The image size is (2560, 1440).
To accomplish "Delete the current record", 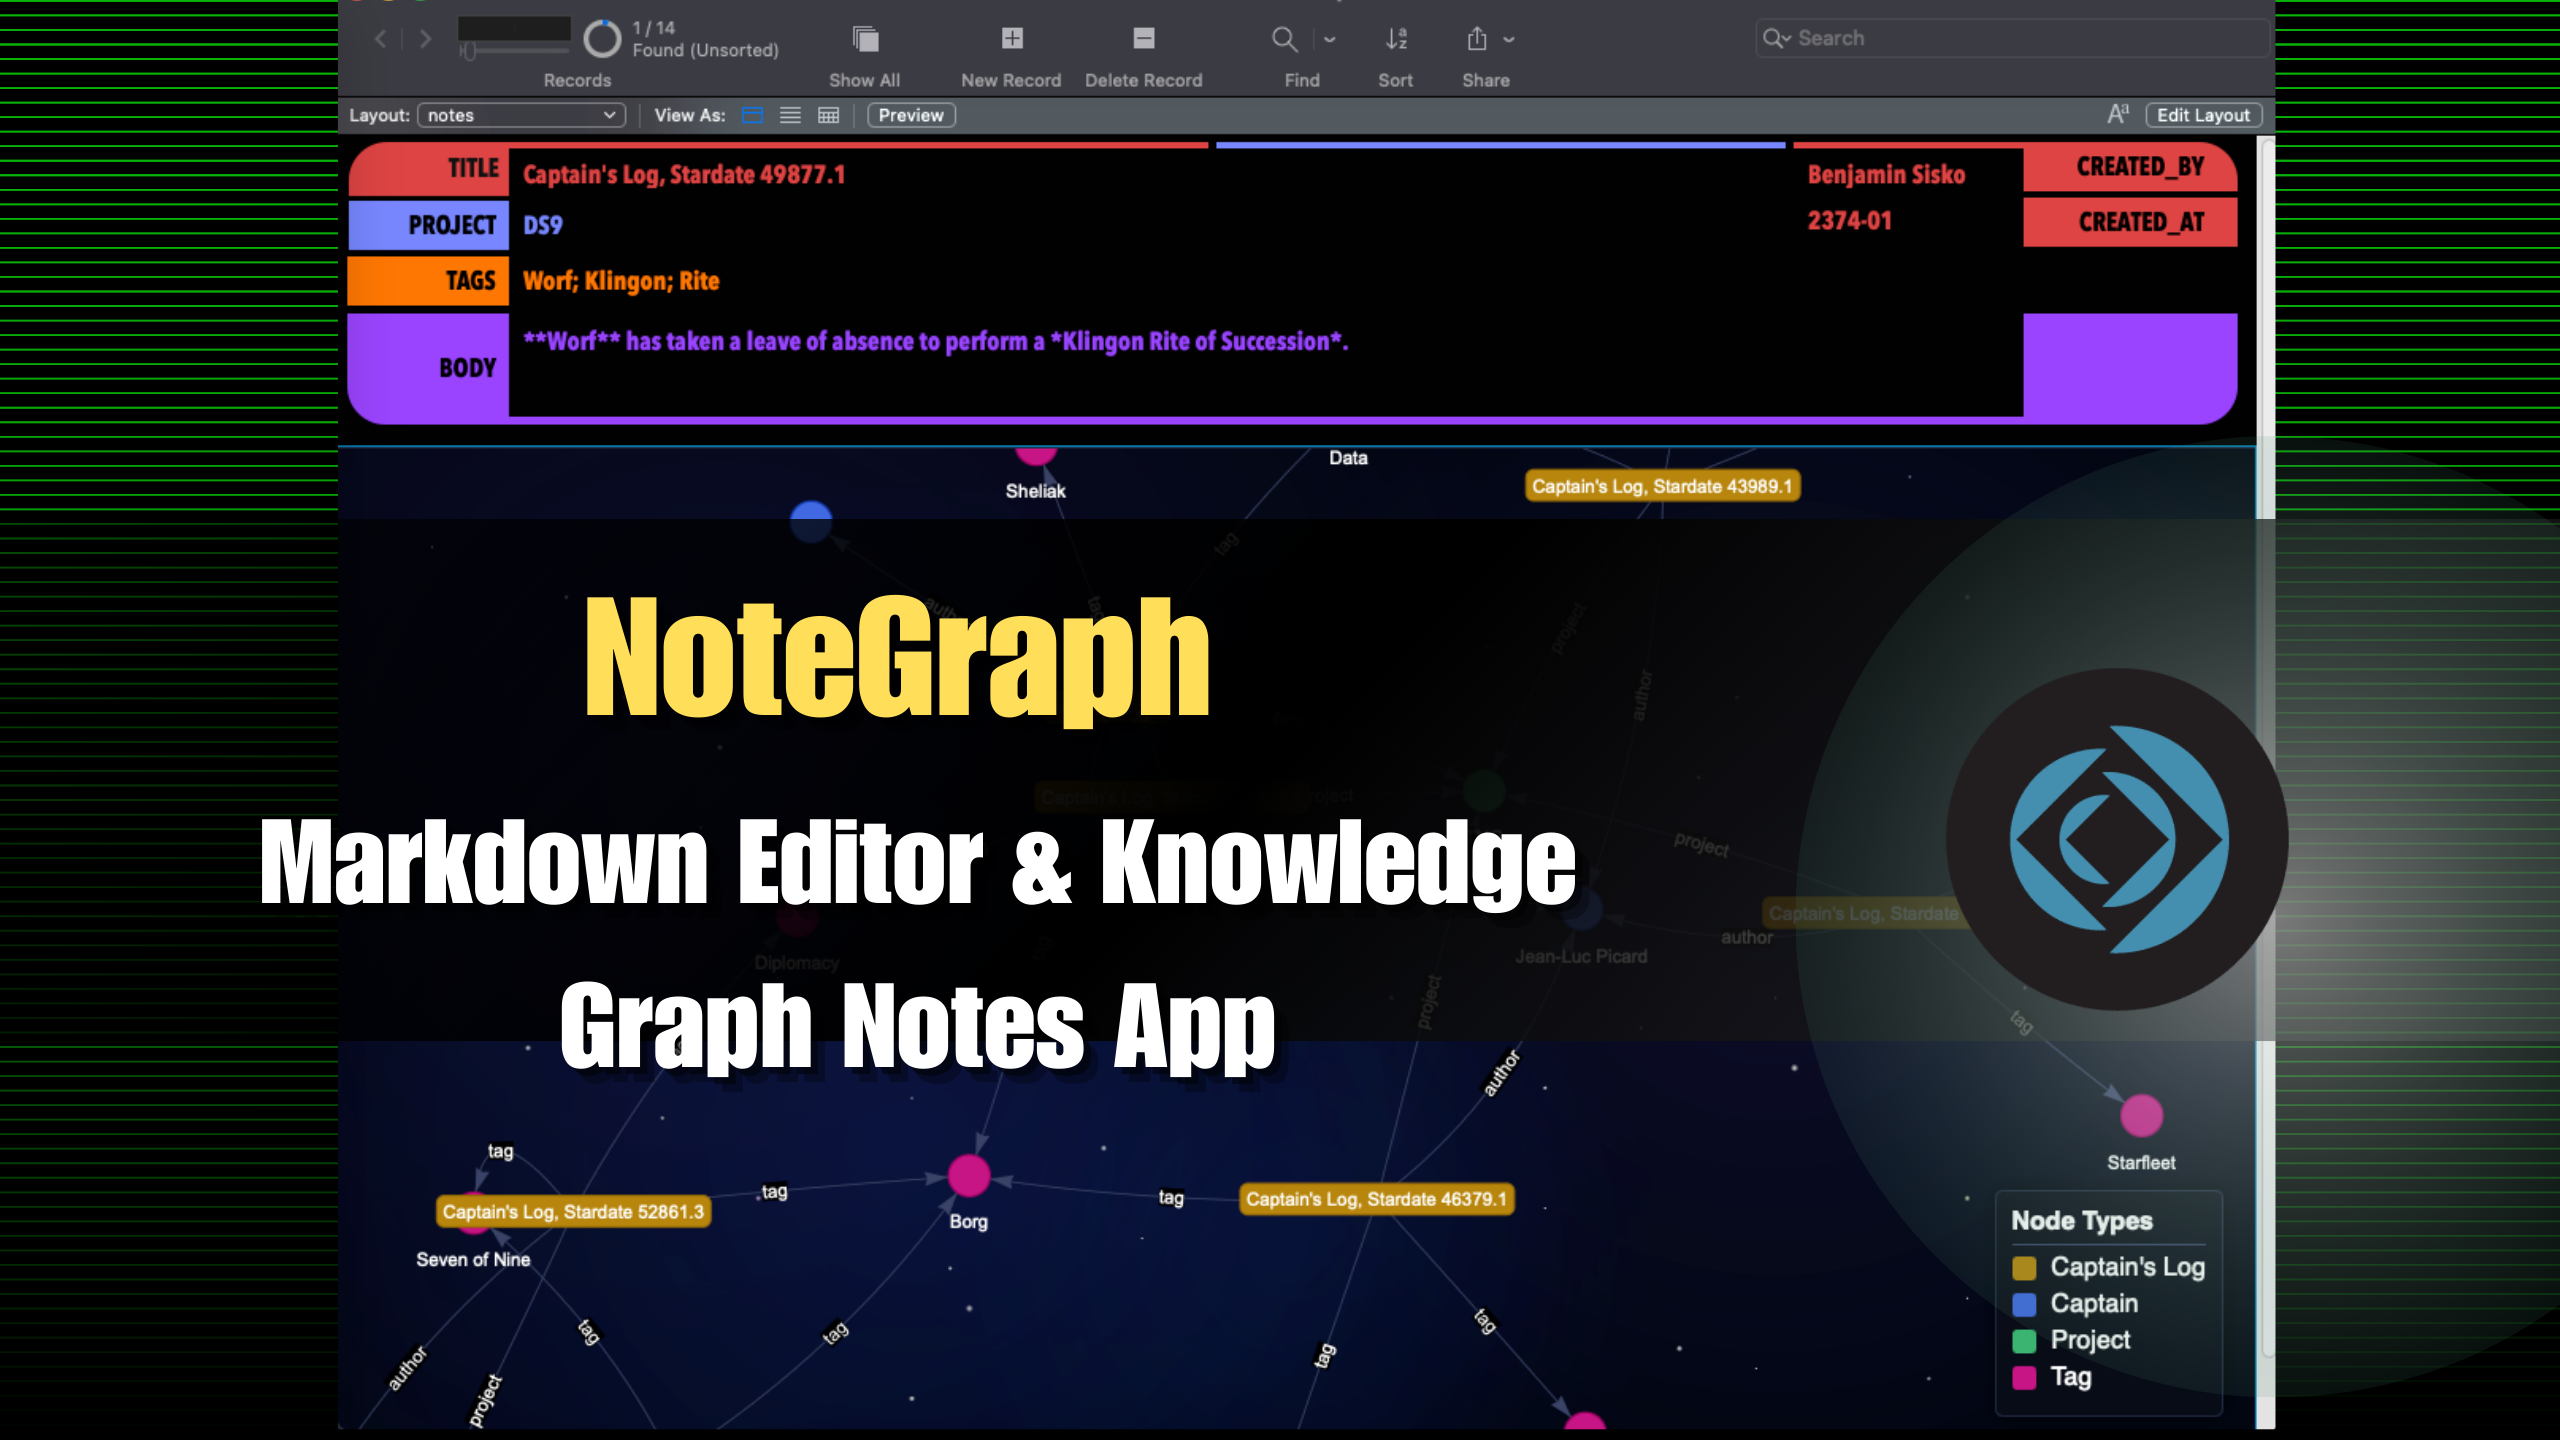I will click(1142, 40).
